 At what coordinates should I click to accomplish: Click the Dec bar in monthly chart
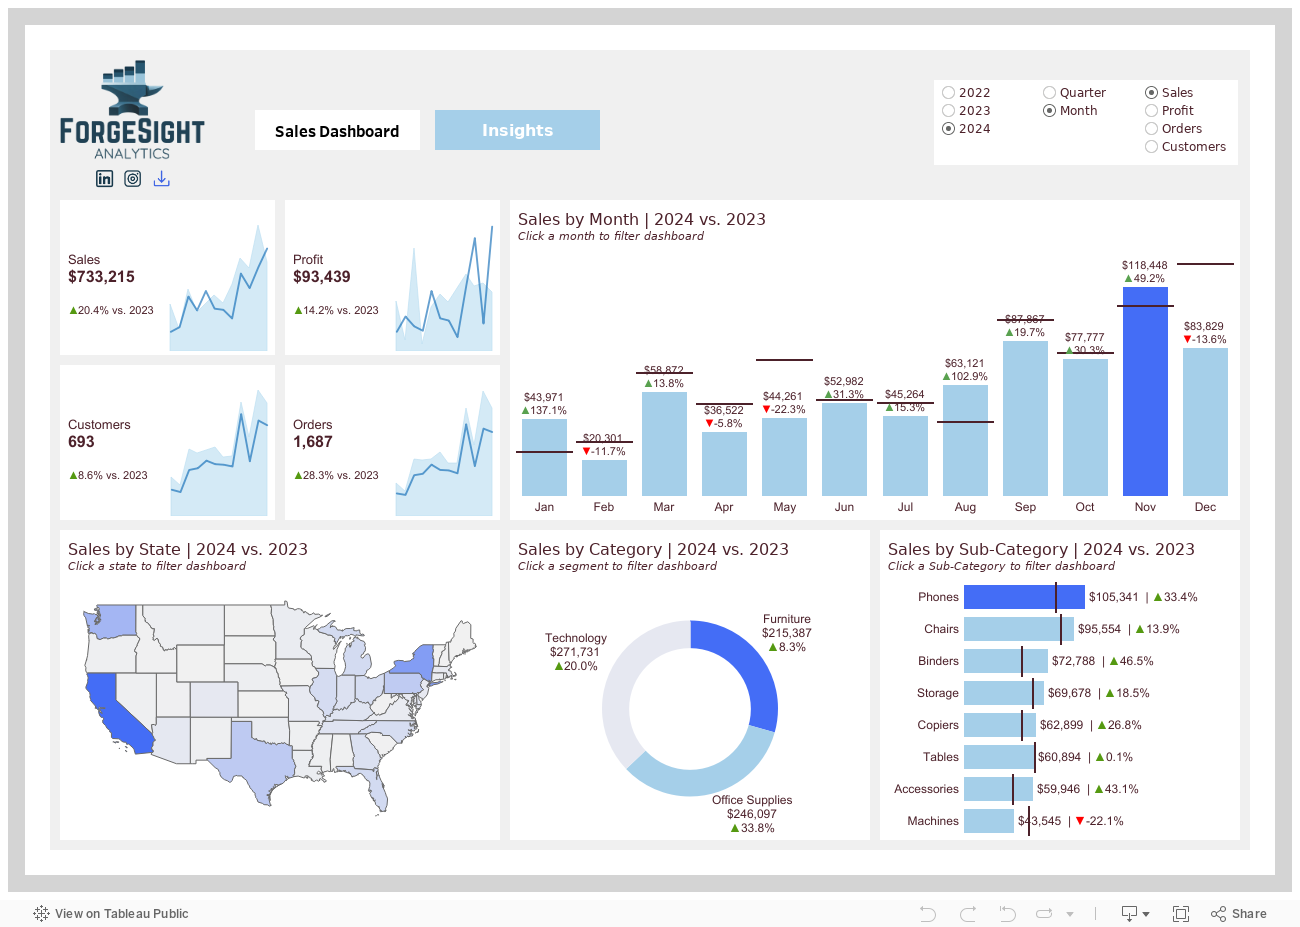(1205, 422)
